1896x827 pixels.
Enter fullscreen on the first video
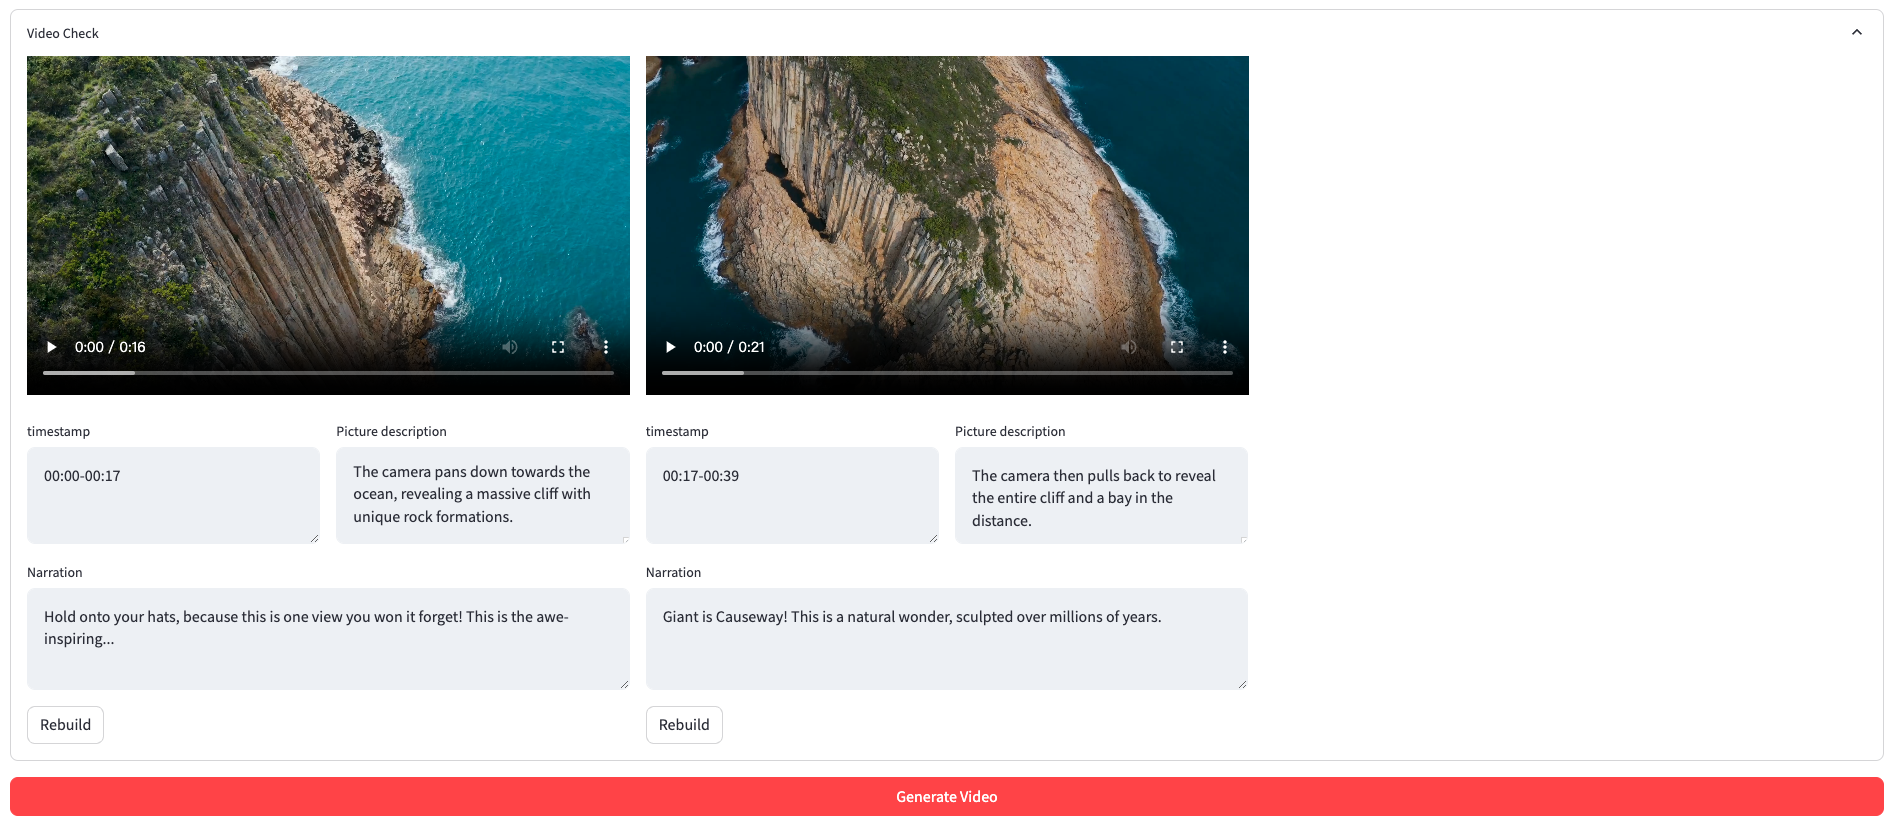pos(558,347)
